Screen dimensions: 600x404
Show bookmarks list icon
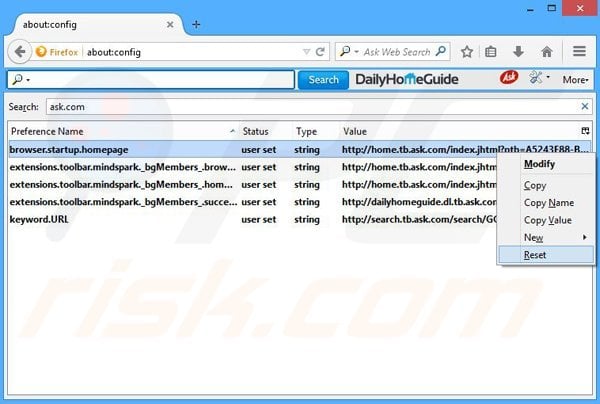coord(491,52)
